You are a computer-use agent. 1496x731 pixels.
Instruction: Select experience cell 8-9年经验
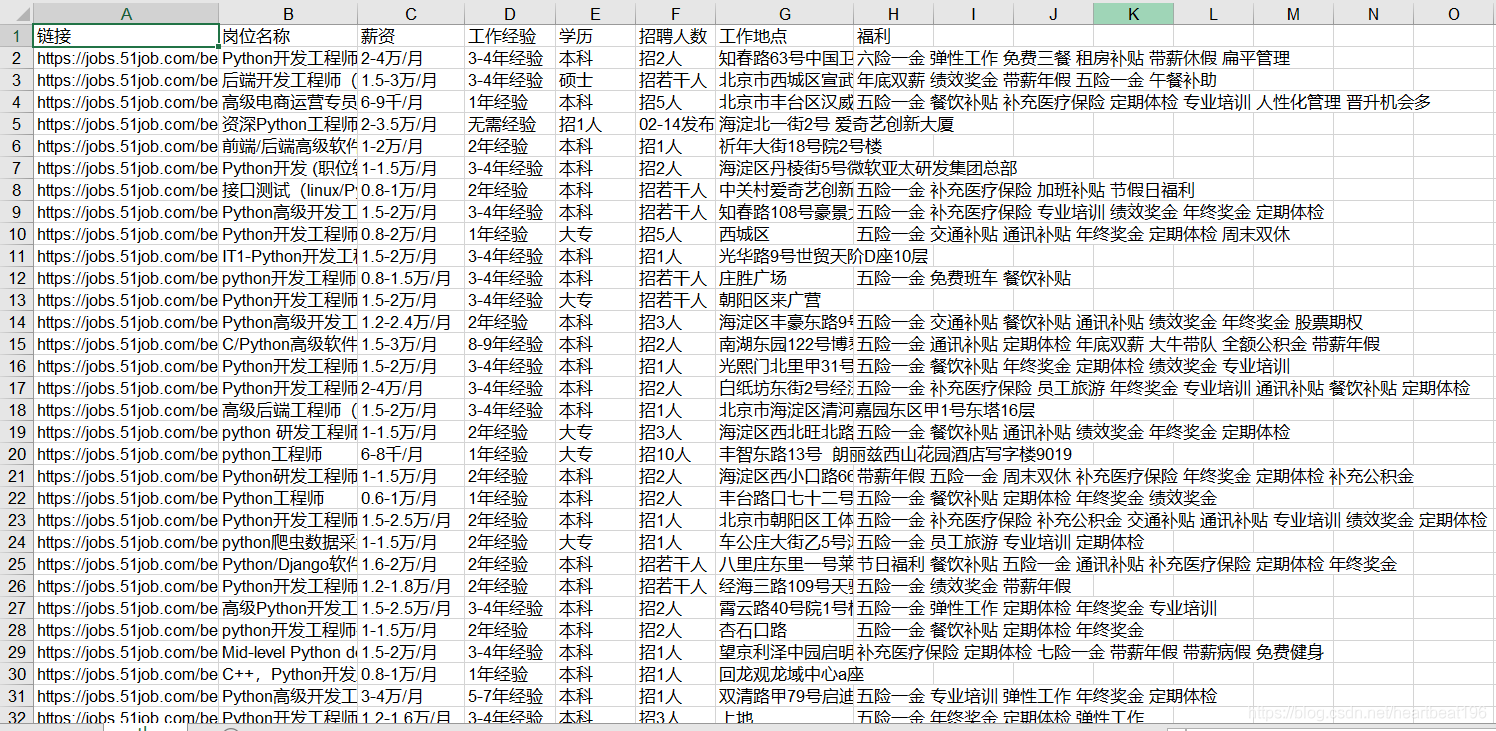510,344
